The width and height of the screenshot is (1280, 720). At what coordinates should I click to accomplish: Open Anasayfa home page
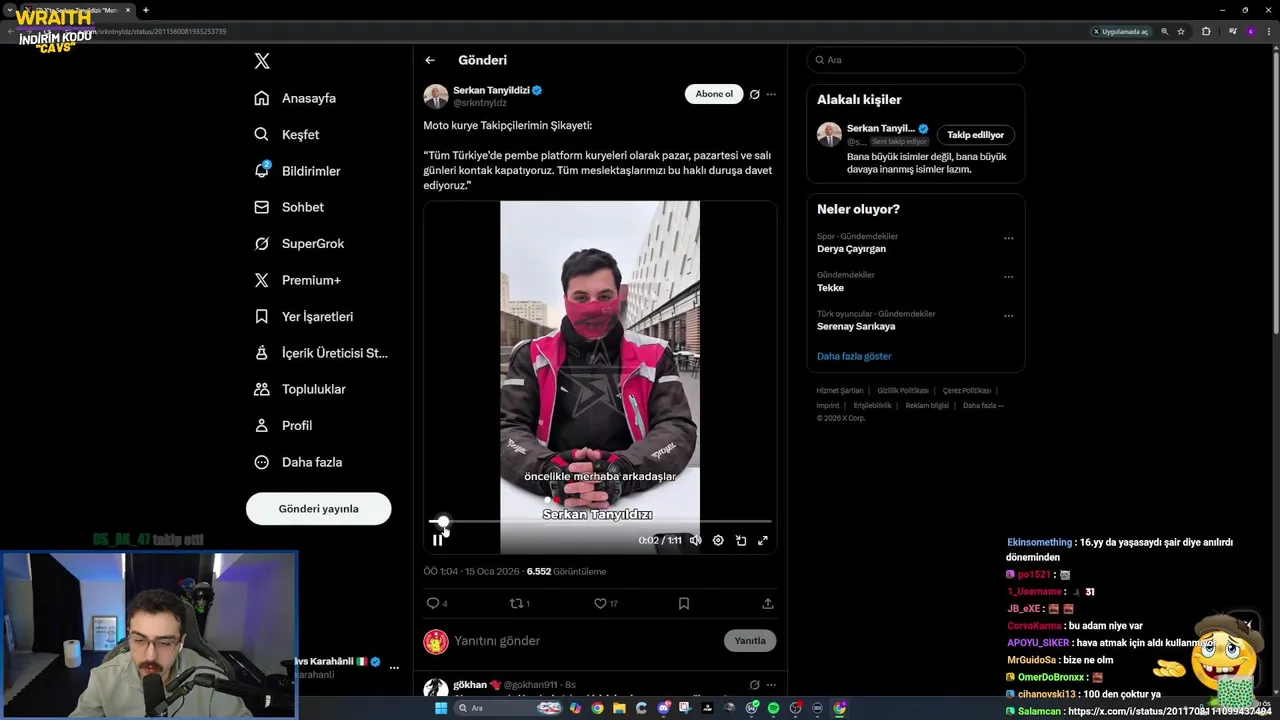295,98
